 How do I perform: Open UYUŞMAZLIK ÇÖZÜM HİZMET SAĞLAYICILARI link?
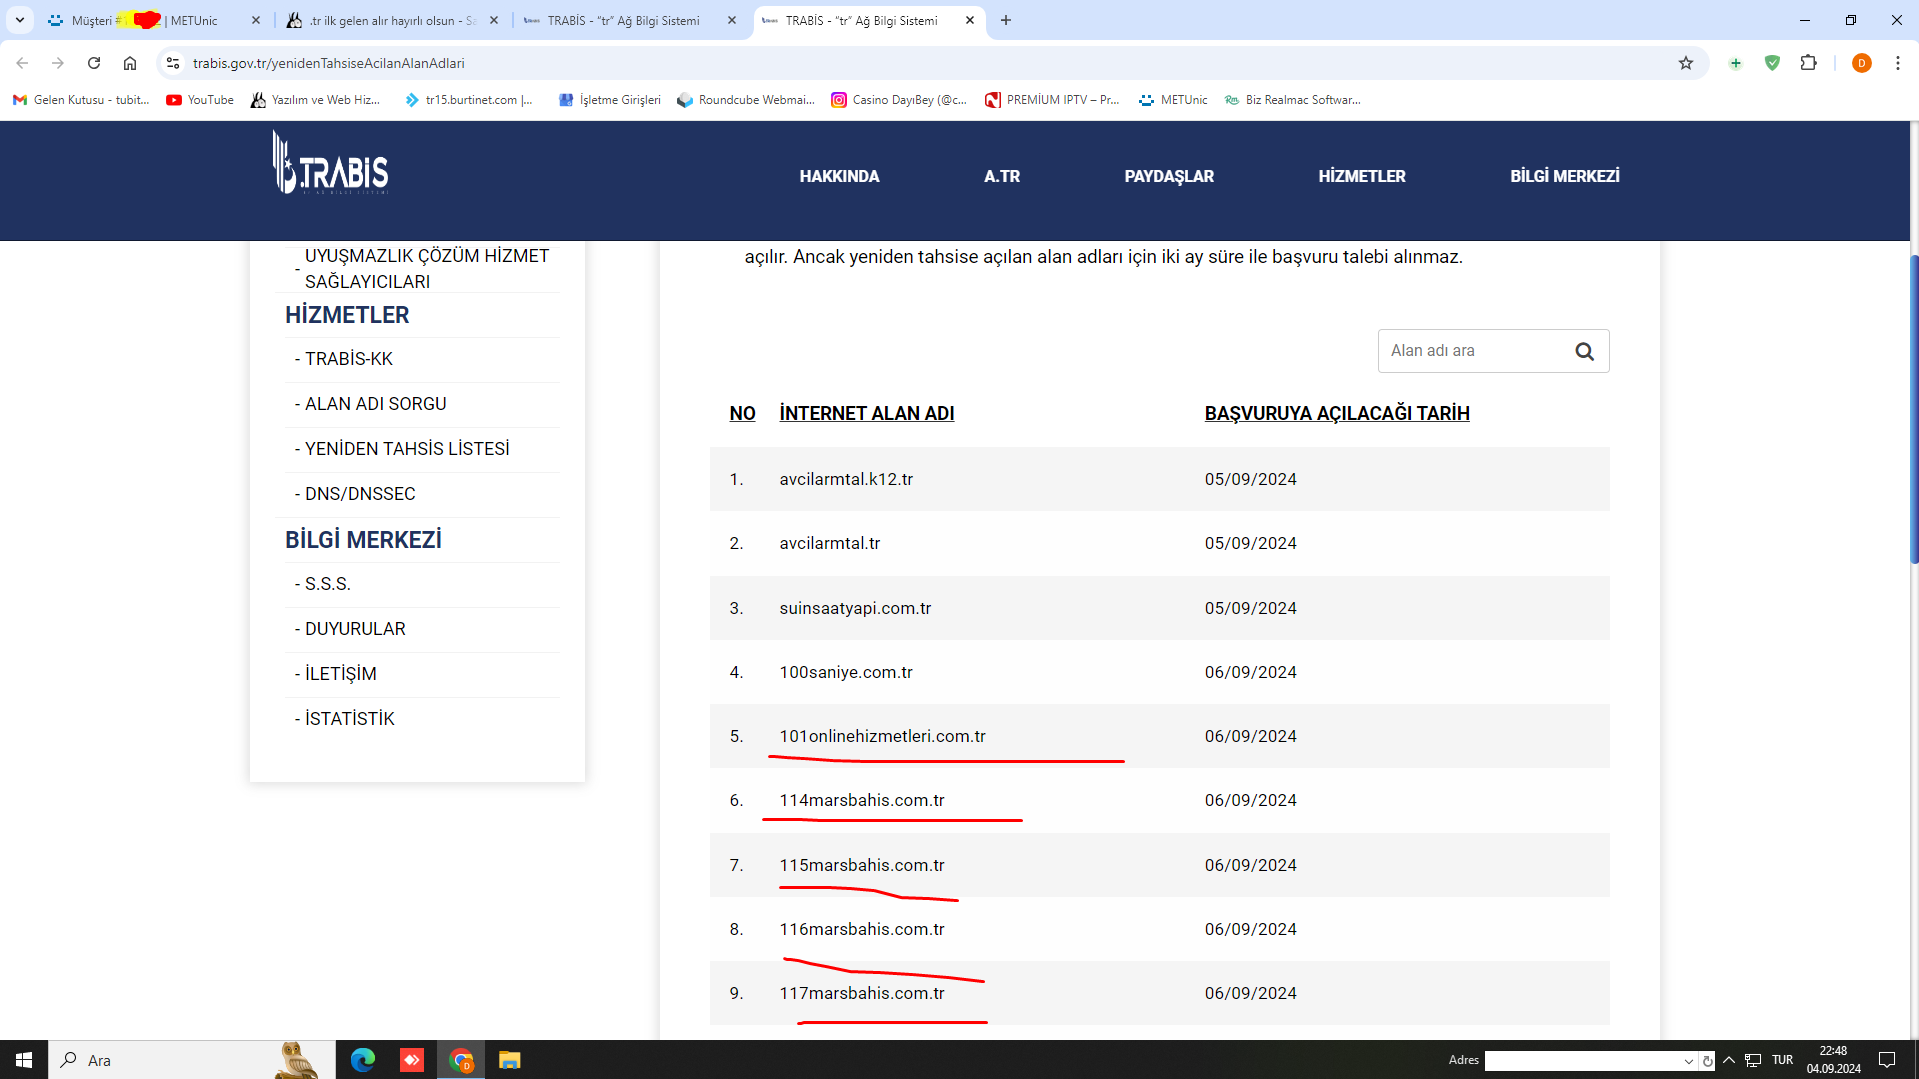coord(427,269)
